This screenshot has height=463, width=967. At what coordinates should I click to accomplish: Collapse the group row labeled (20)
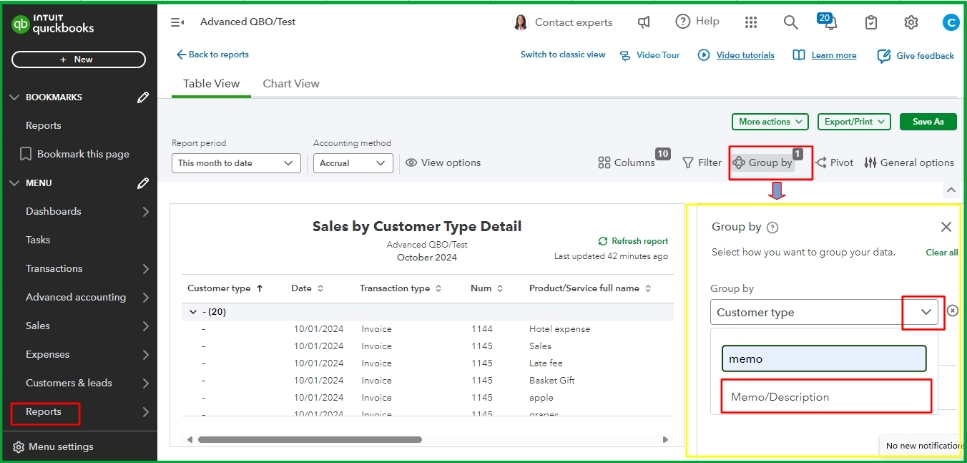[x=193, y=312]
